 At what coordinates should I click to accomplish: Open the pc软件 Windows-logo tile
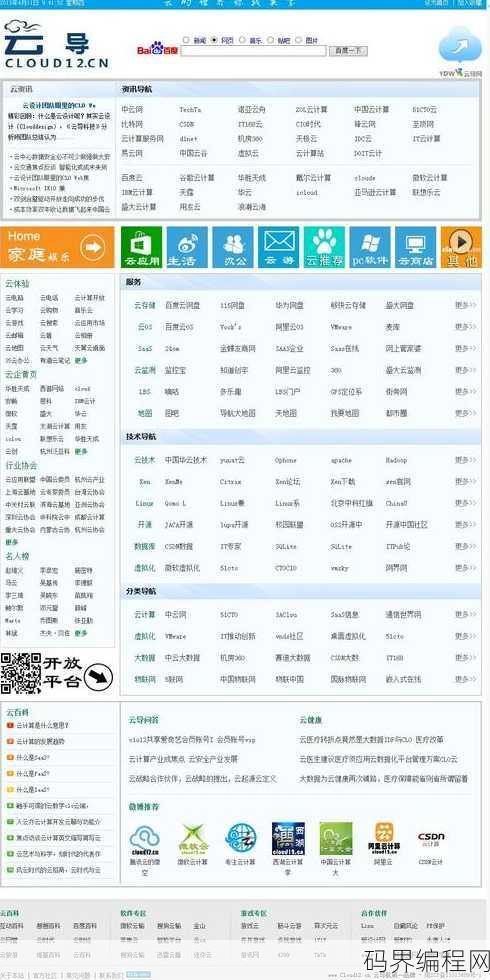pyautogui.click(x=369, y=247)
